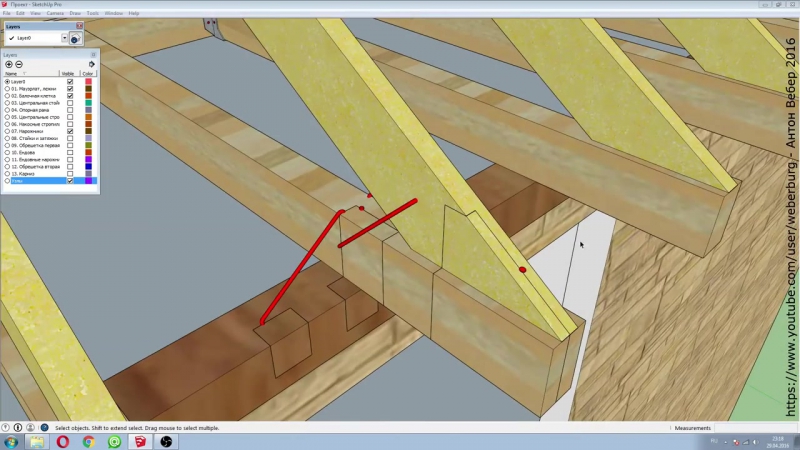
Task: Set Layer0 as the active layer
Action: [x=8, y=81]
